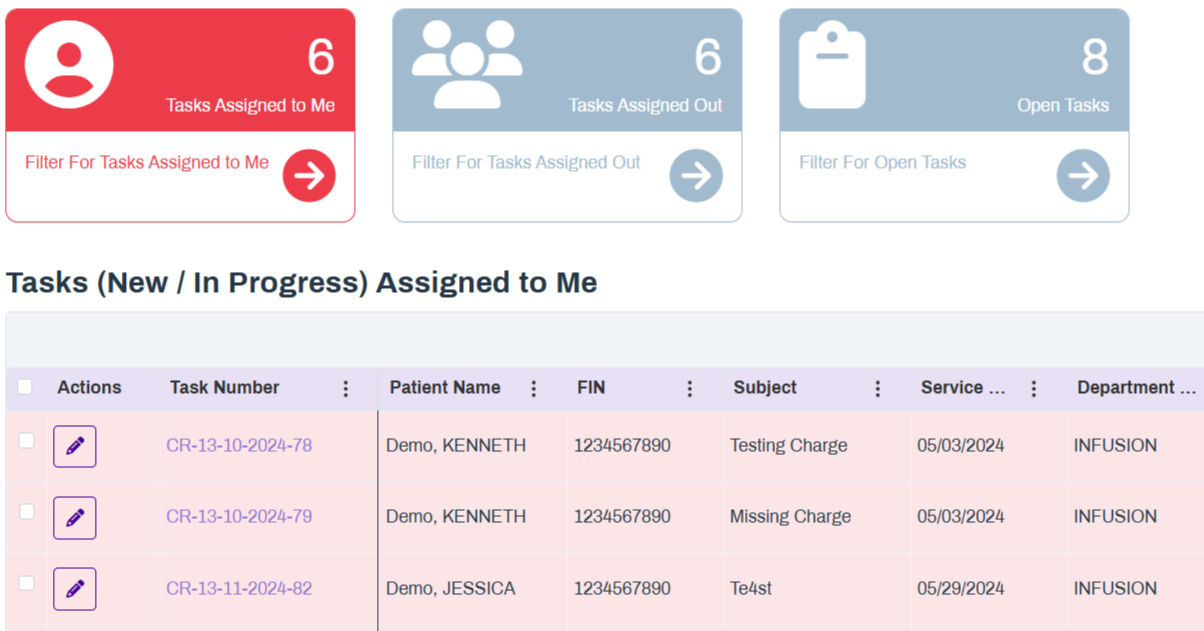This screenshot has height=631, width=1204.
Task: Open edit pencil for task CR-13-11-2024-82
Action: pos(75,589)
